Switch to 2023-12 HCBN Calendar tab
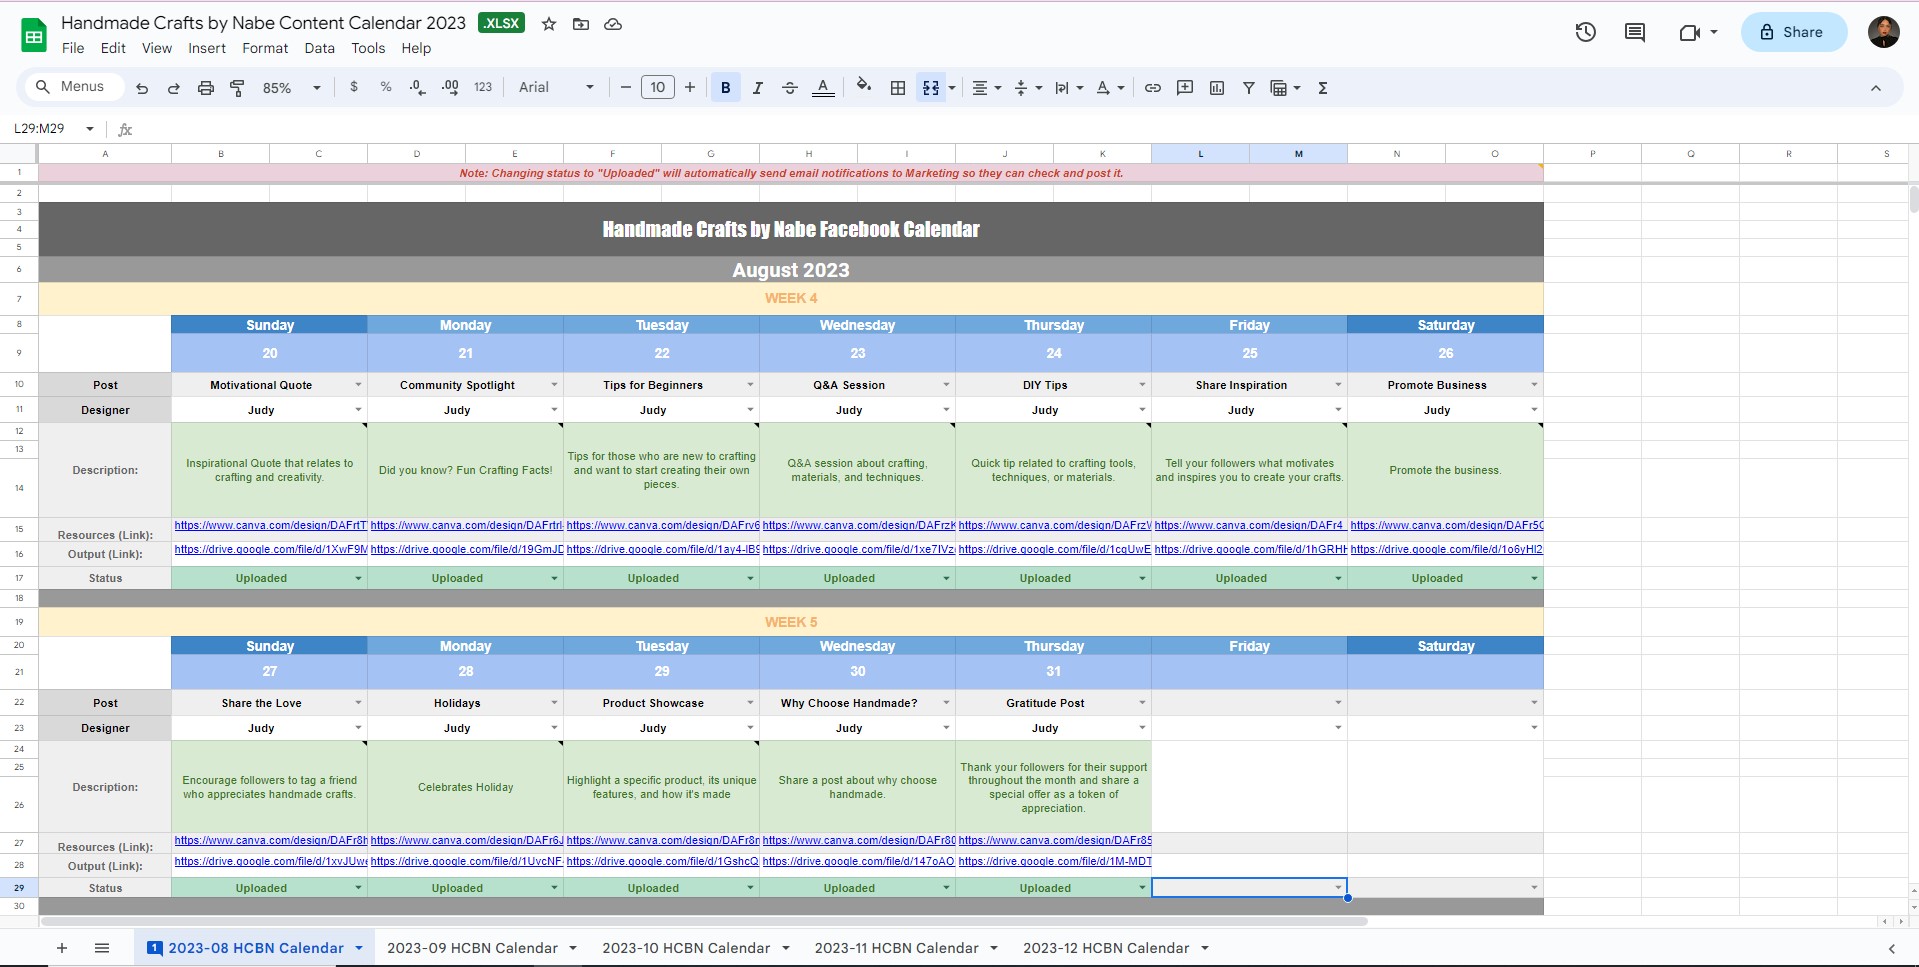1919x967 pixels. point(1106,948)
